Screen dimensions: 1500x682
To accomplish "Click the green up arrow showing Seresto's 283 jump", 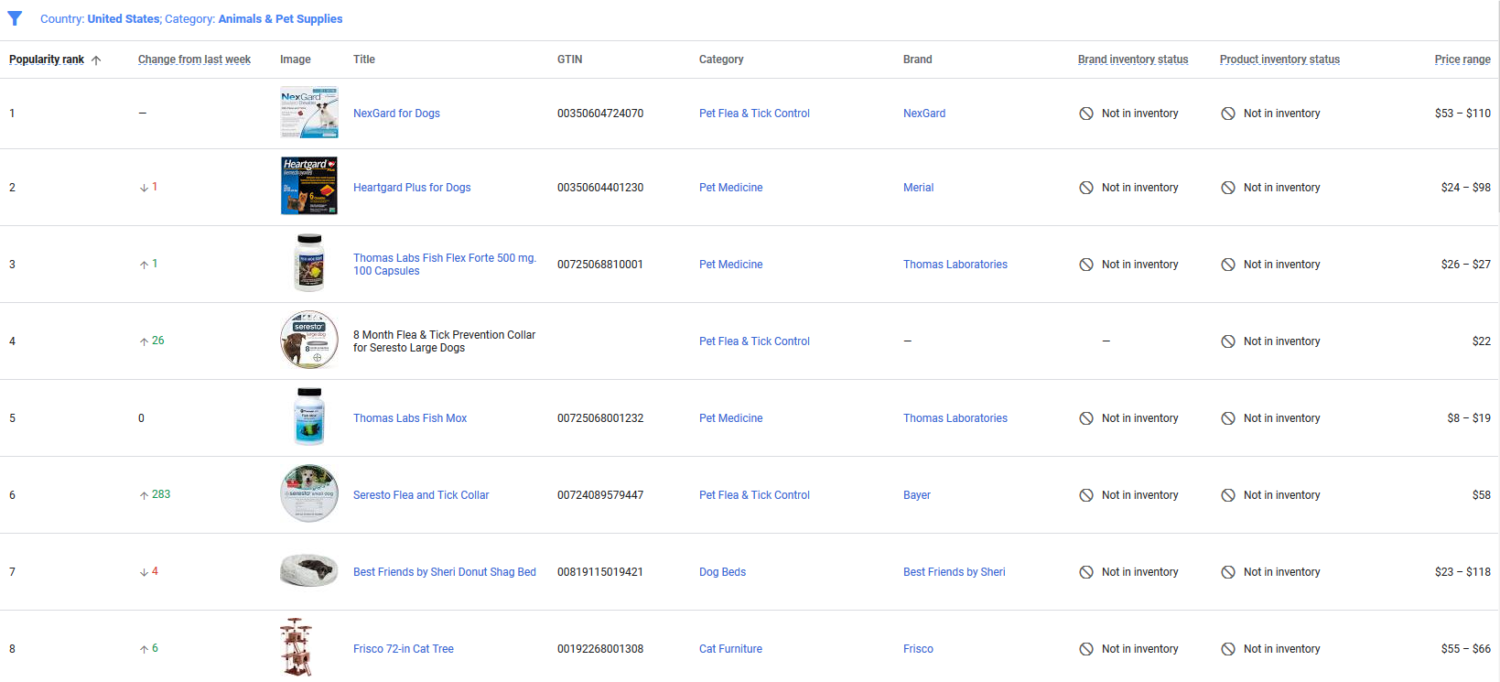I will pyautogui.click(x=143, y=494).
